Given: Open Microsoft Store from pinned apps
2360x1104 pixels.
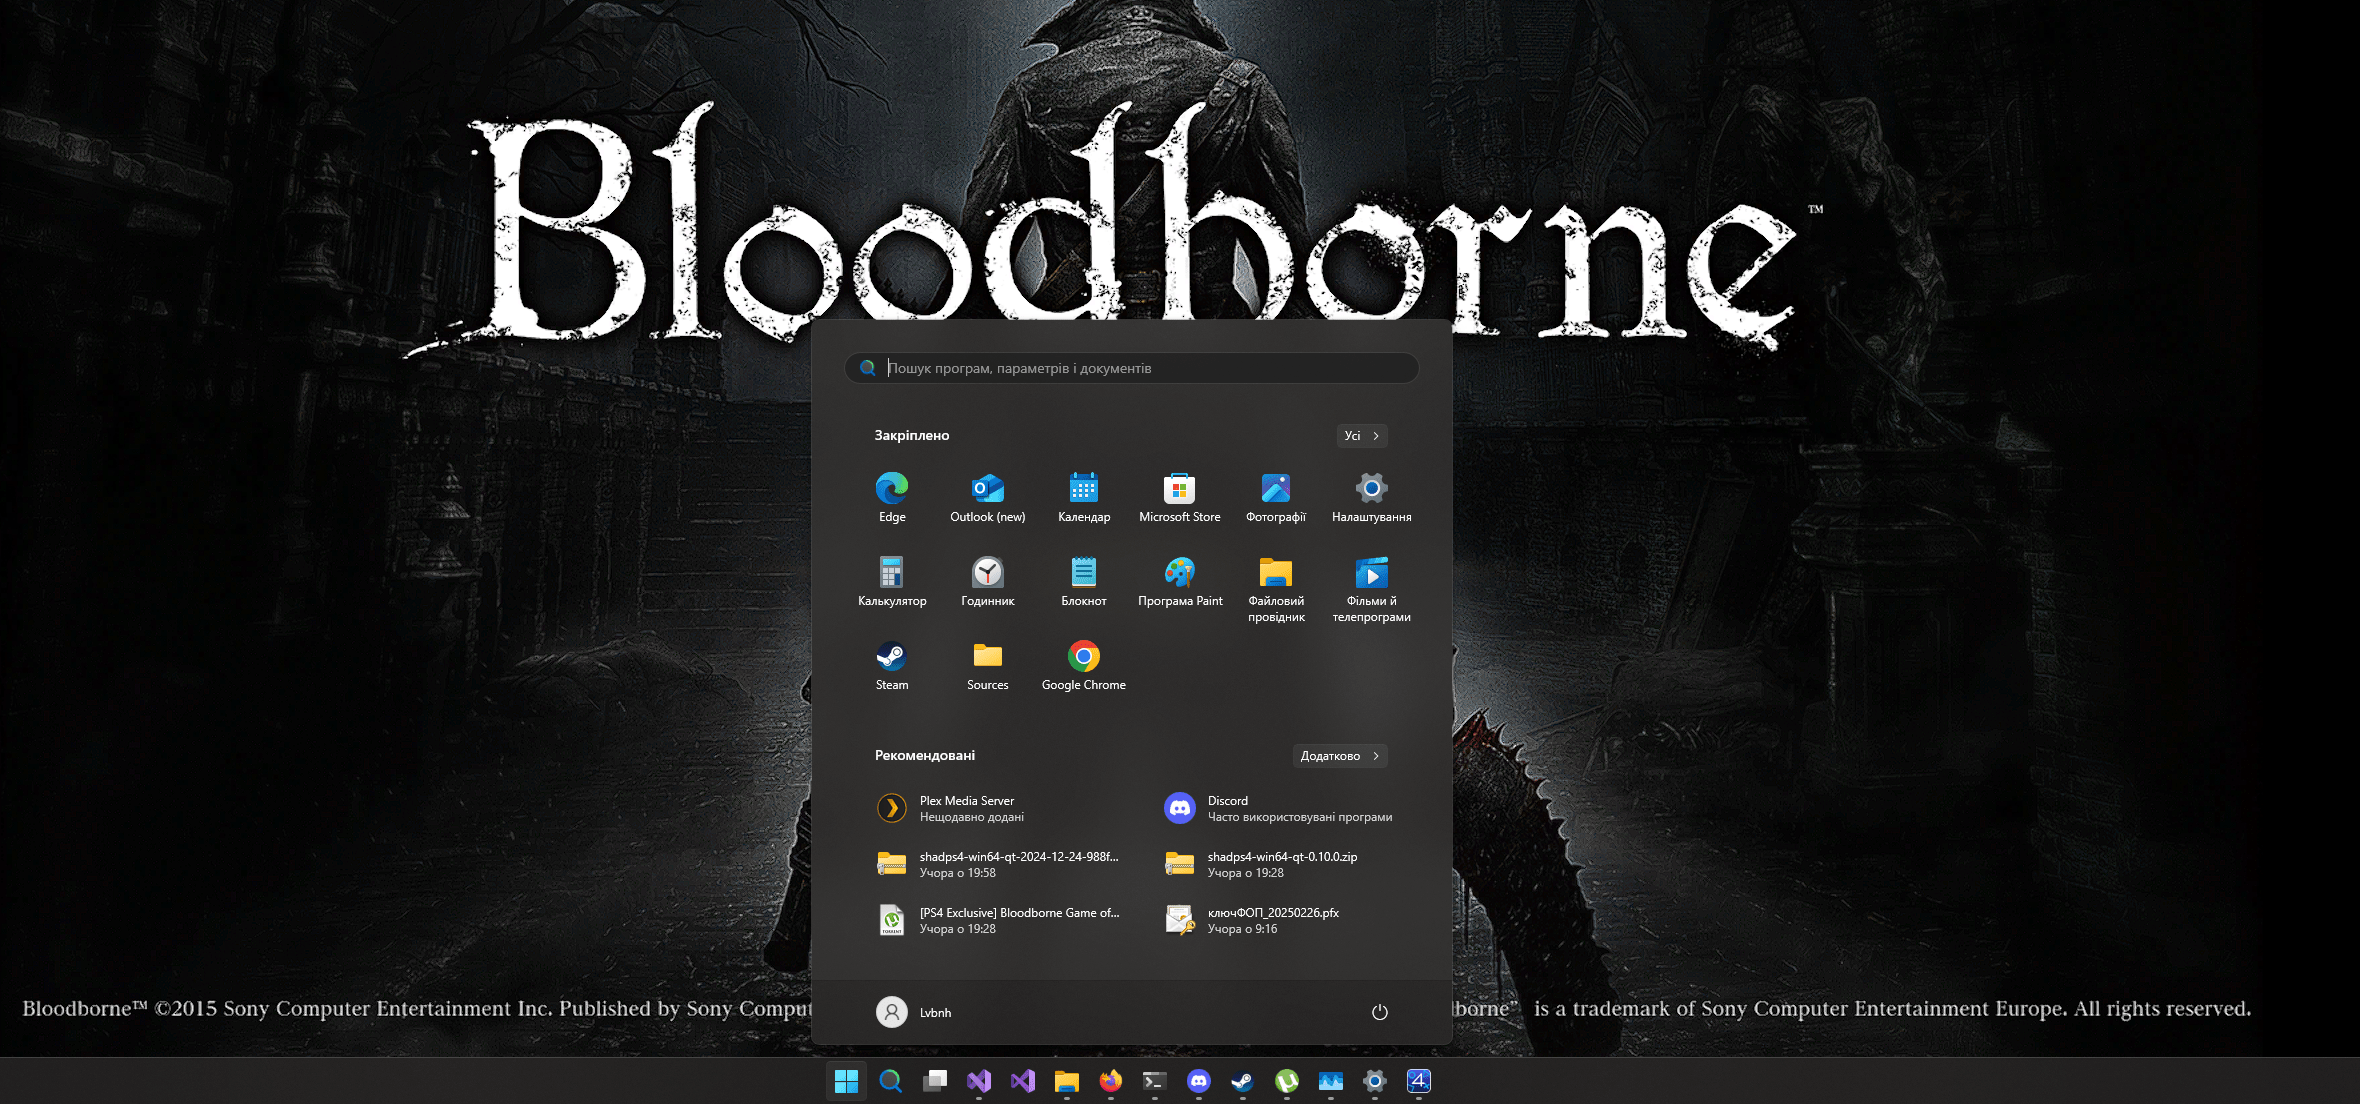Looking at the screenshot, I should tap(1180, 498).
